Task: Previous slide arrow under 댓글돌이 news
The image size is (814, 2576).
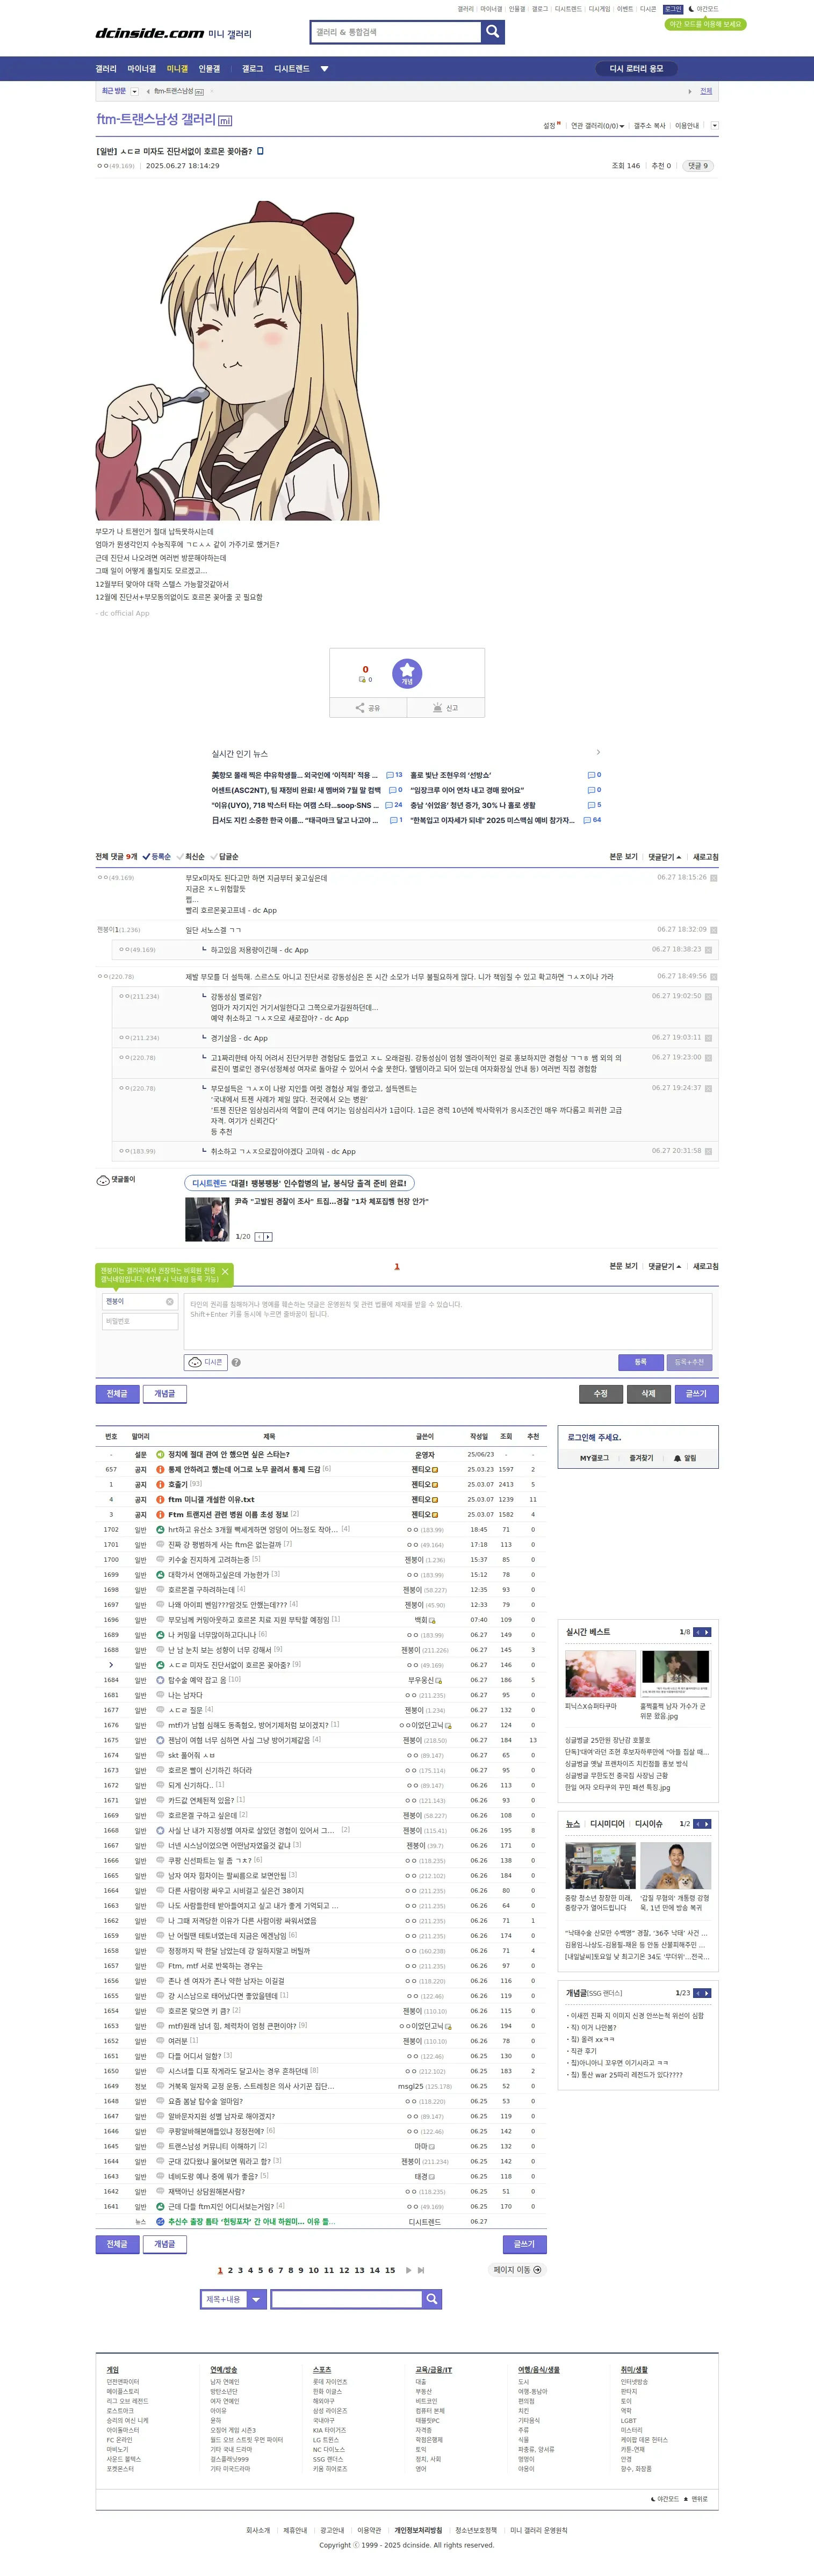Action: (259, 1236)
